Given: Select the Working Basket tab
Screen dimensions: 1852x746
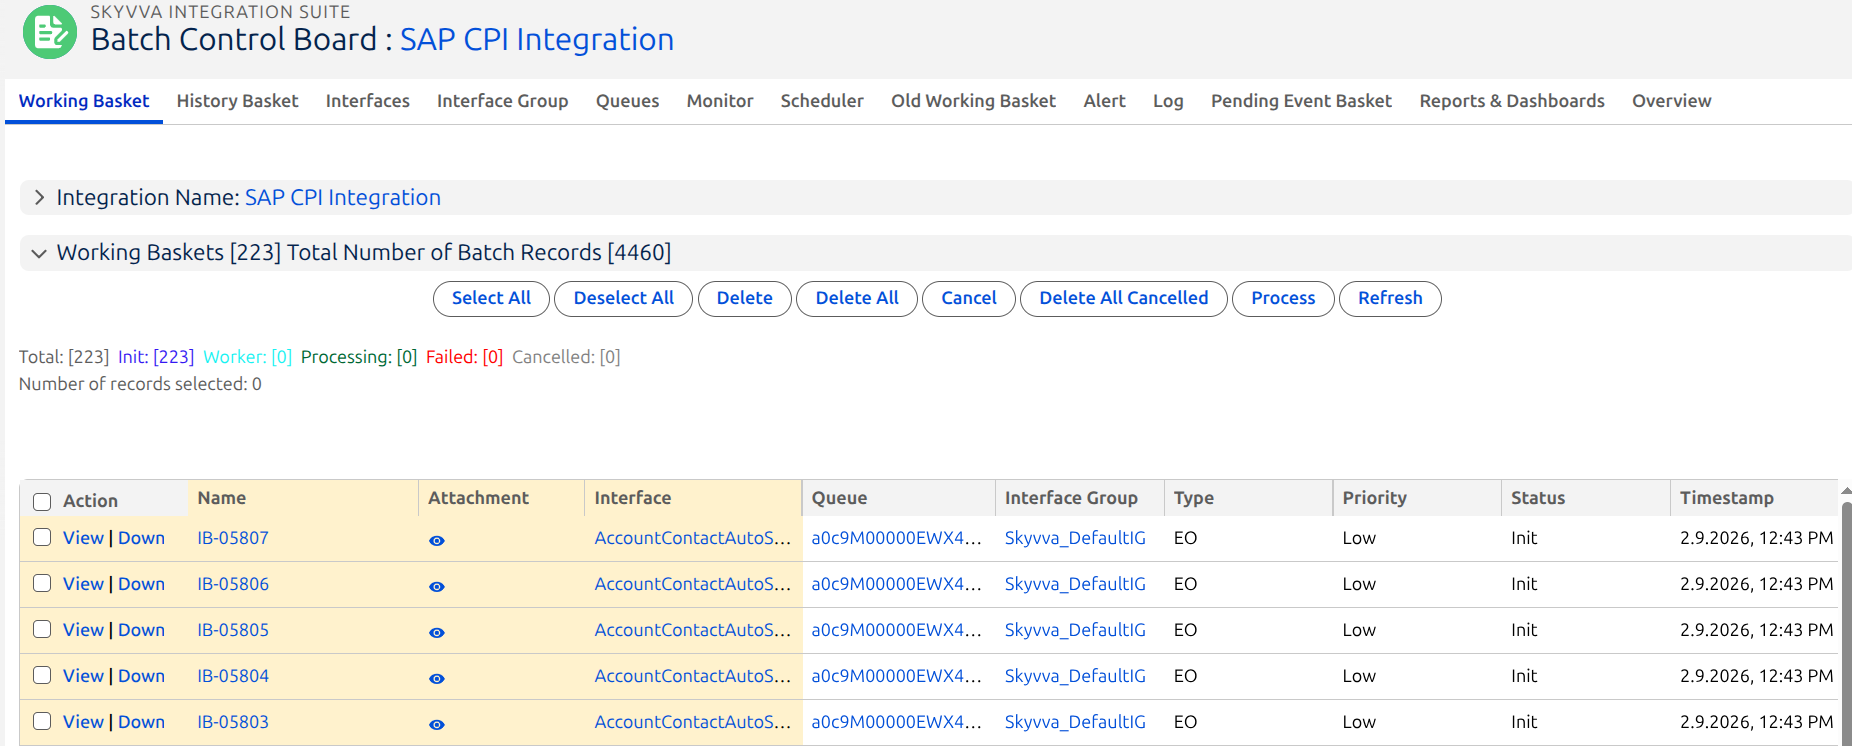Looking at the screenshot, I should [x=84, y=101].
